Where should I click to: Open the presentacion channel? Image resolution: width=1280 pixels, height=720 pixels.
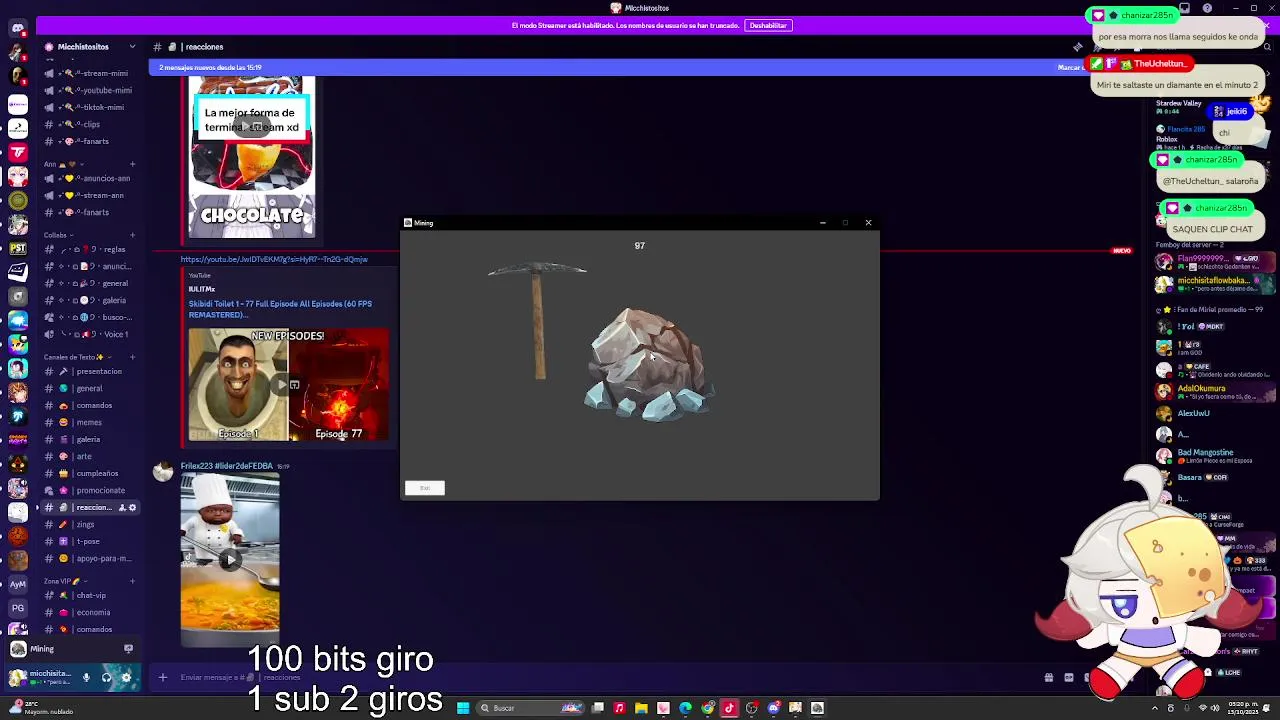[x=88, y=371]
